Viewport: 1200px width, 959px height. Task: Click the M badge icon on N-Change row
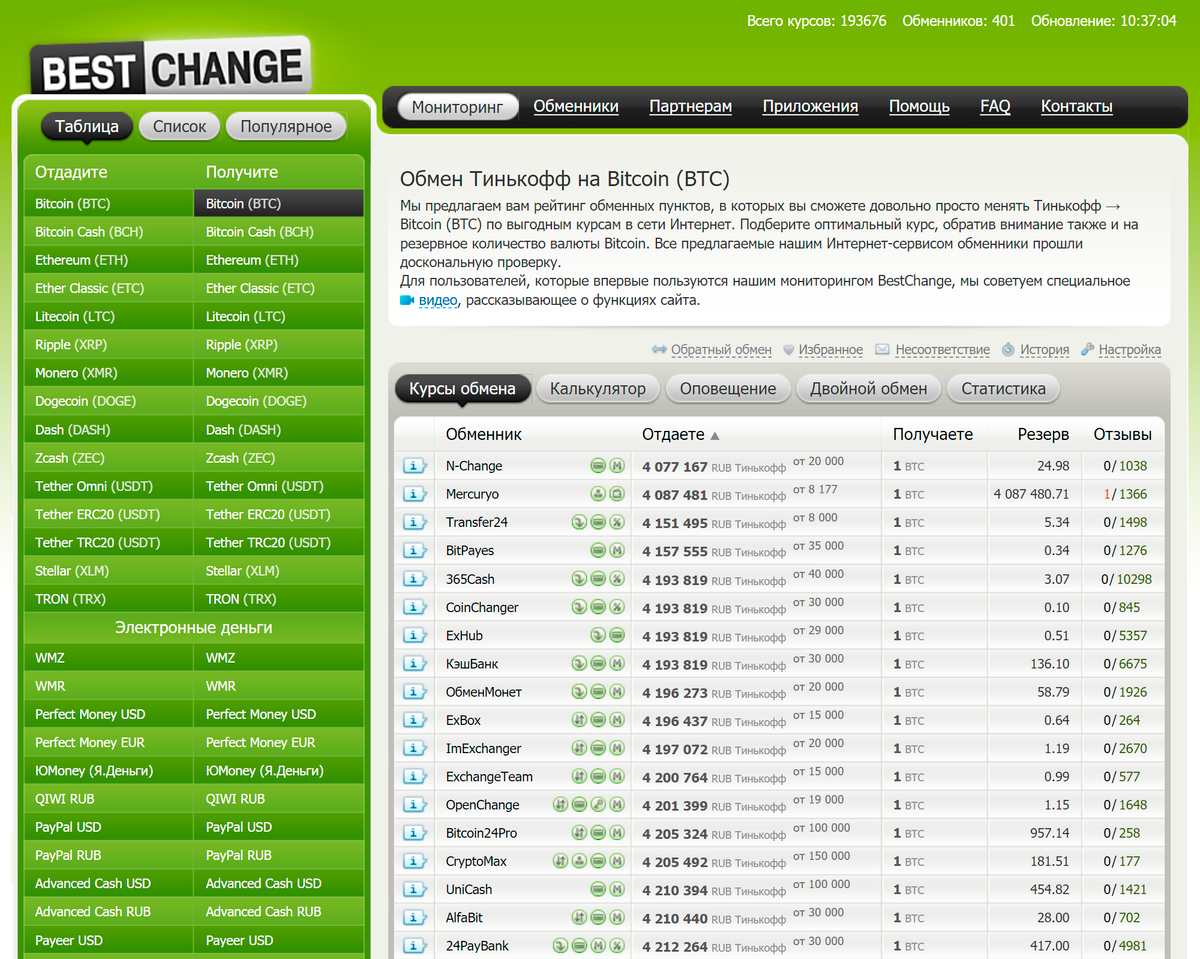tap(617, 466)
